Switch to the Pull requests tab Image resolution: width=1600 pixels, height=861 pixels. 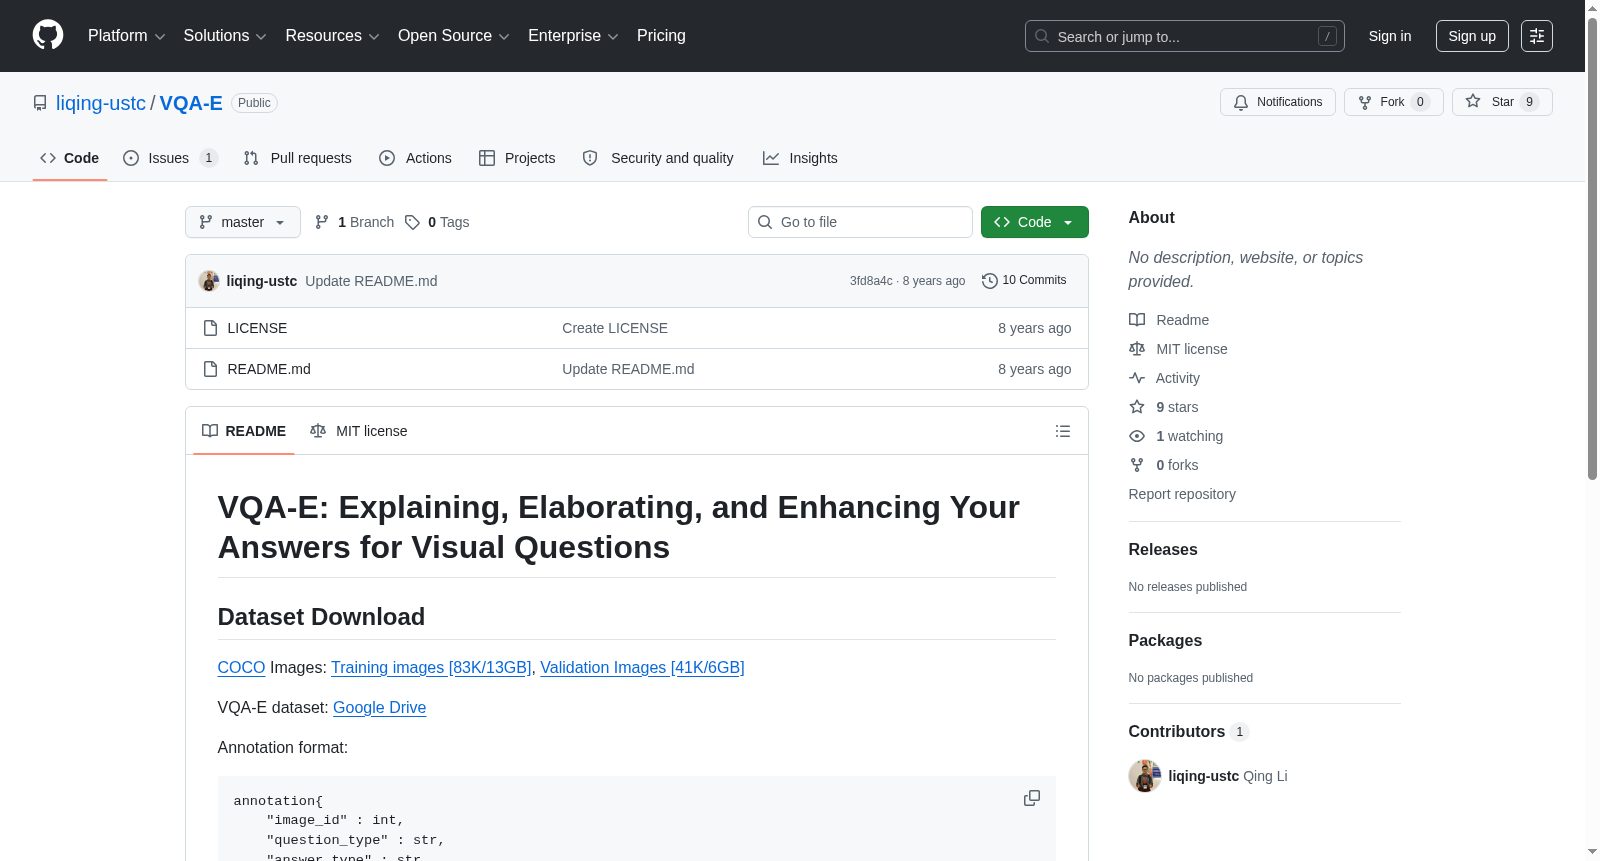(297, 158)
